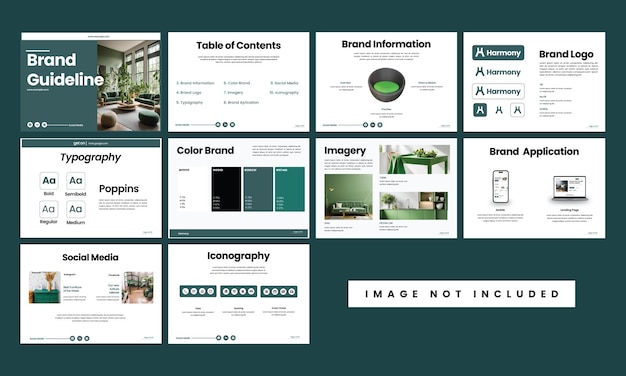Pick the white color swatch in Color Brand
Viewport: 626px width, 376px height.
pyautogui.click(x=193, y=189)
